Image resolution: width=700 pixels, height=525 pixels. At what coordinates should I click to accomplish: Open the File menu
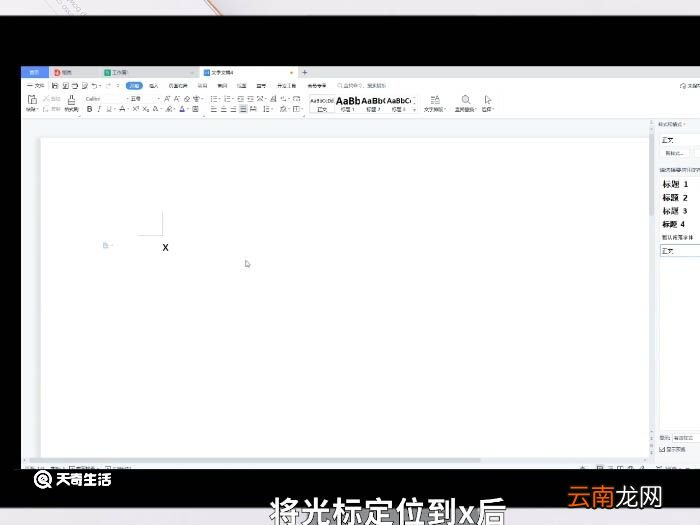pos(35,85)
